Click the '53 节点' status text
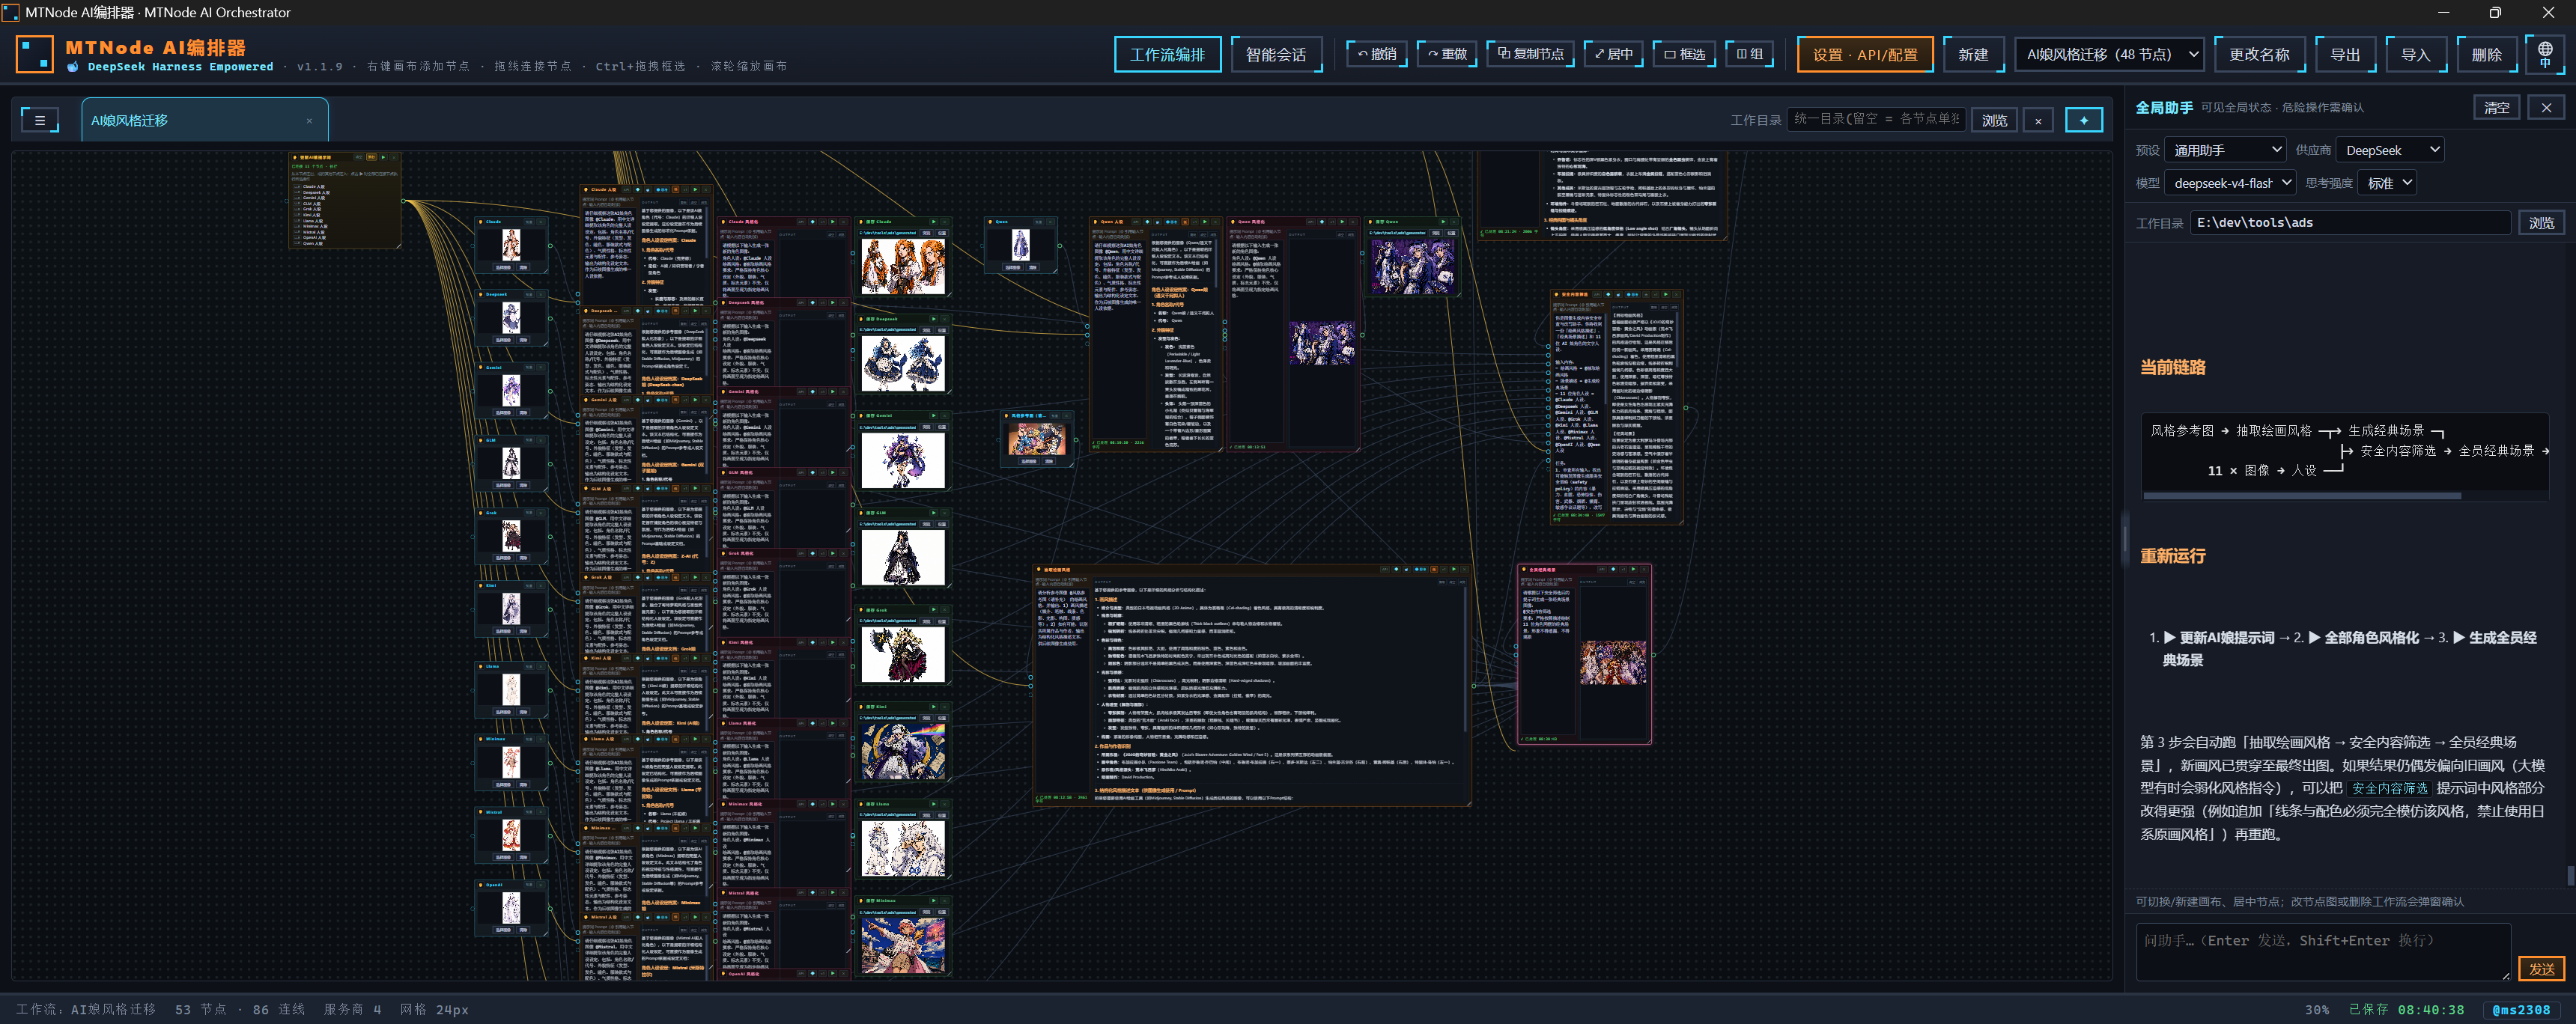The image size is (2576, 1024). tap(200, 1009)
